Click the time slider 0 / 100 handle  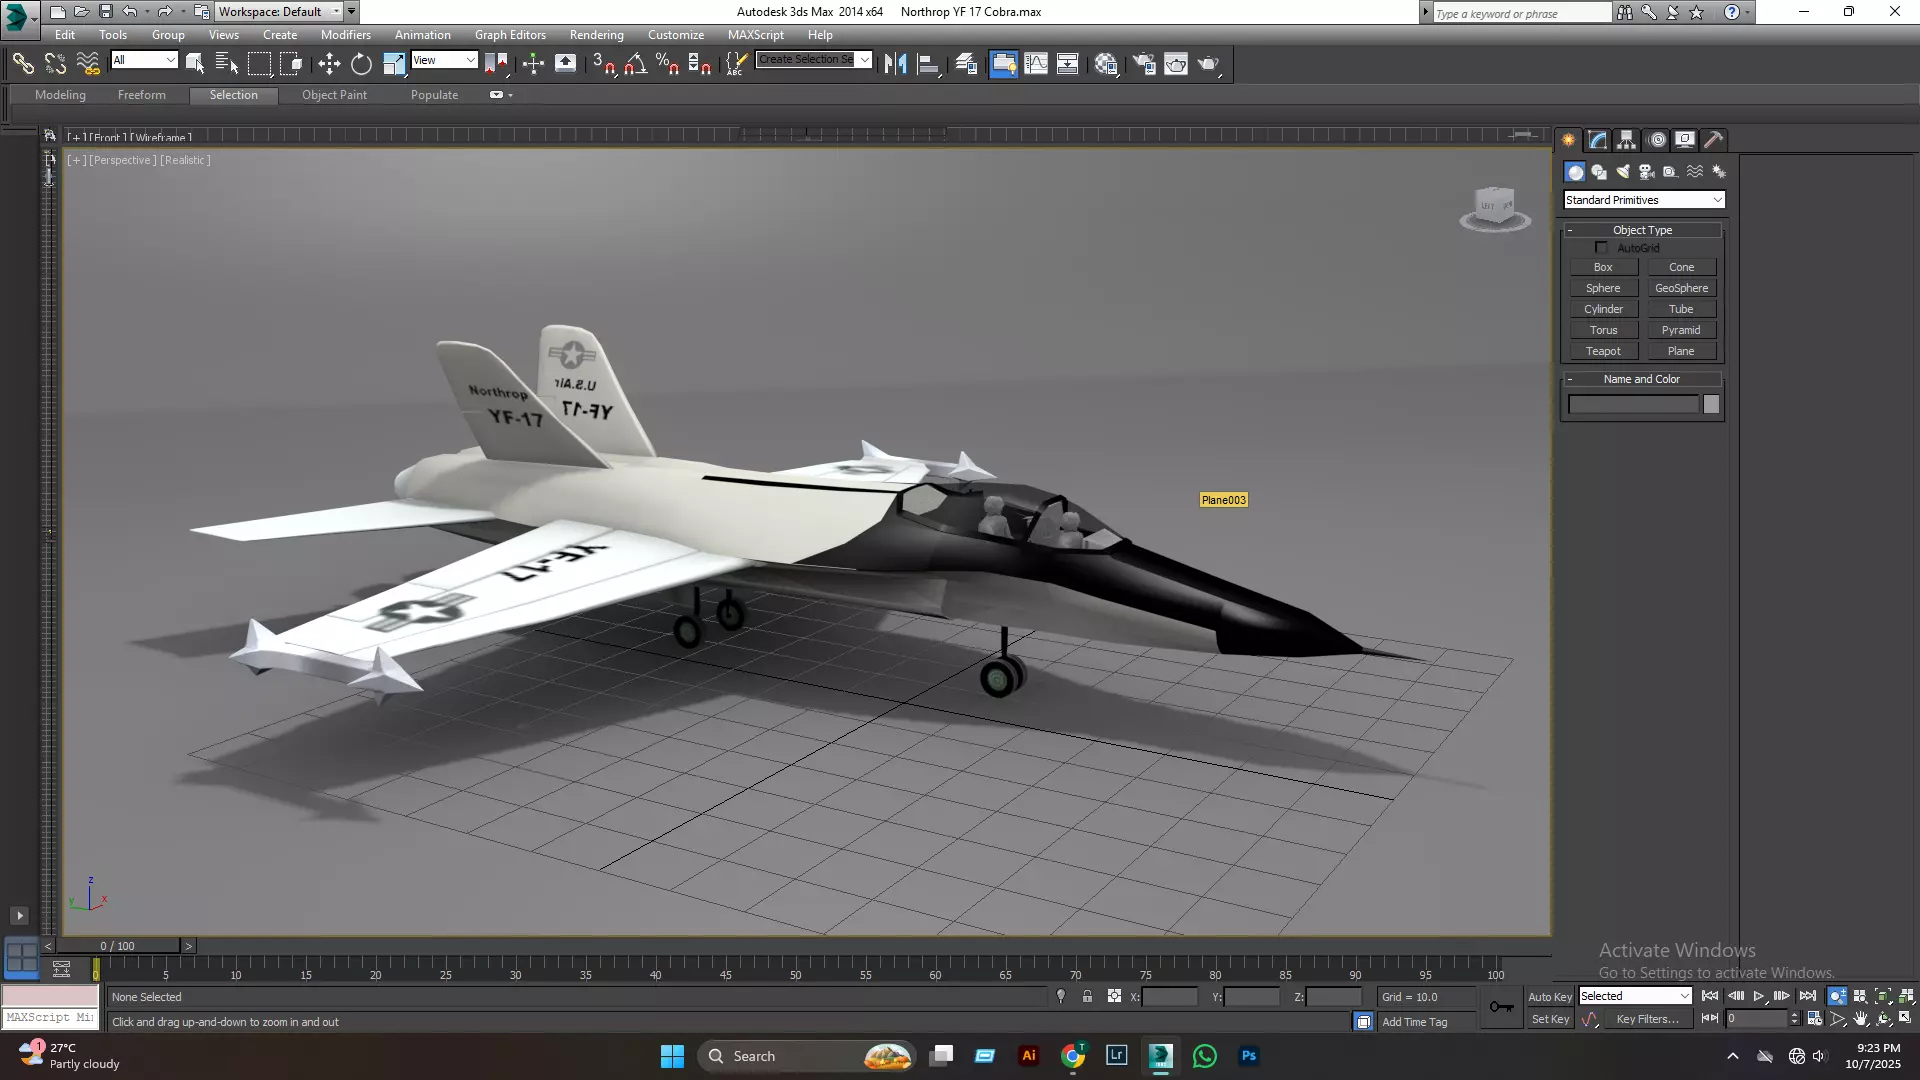(x=118, y=946)
